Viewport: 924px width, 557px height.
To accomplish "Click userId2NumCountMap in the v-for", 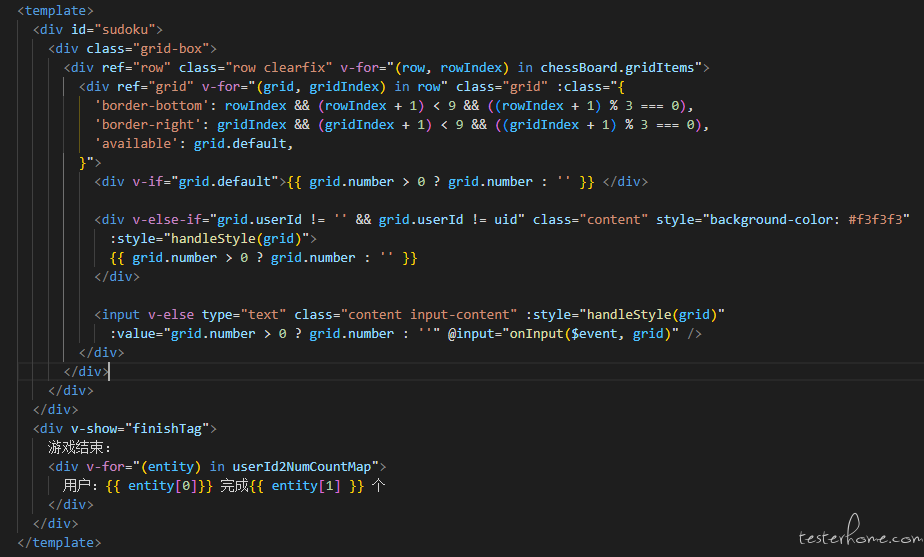I will 301,466.
